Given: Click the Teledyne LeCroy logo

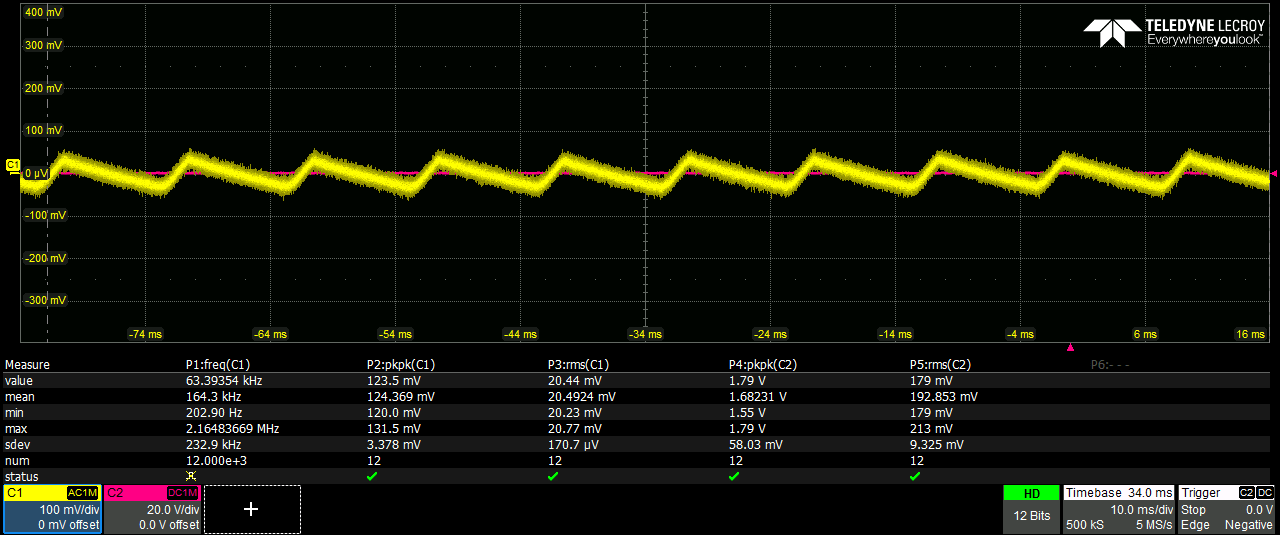Looking at the screenshot, I should coord(1174,33).
